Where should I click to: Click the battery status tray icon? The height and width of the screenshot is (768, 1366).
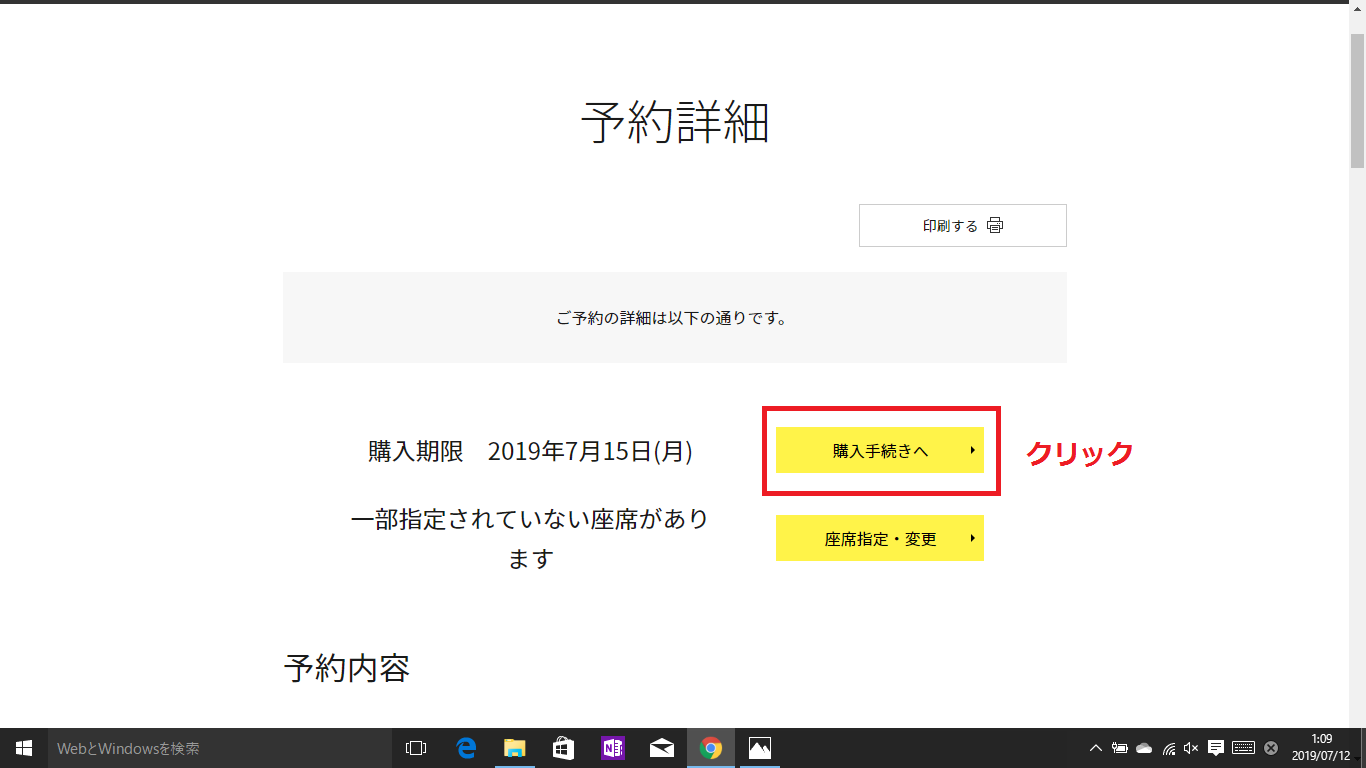tap(1120, 748)
